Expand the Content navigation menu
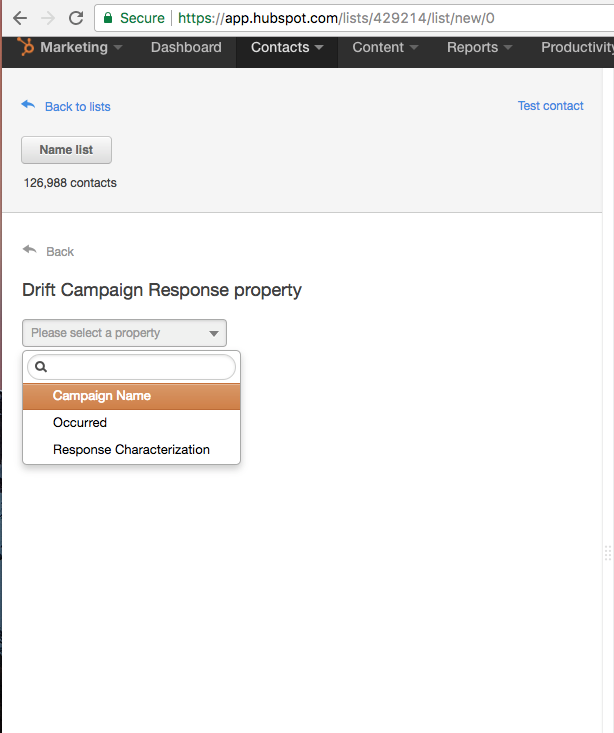This screenshot has width=614, height=733. 385,47
